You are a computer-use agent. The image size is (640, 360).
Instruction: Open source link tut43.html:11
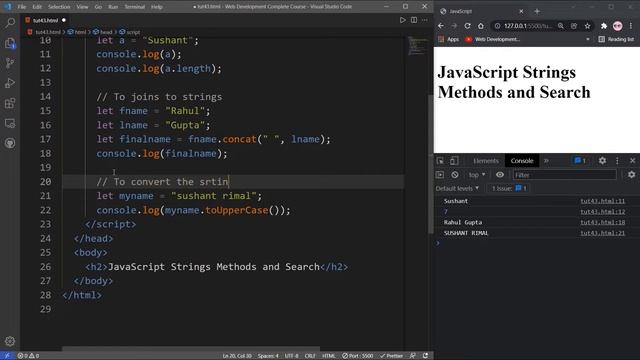(602, 201)
